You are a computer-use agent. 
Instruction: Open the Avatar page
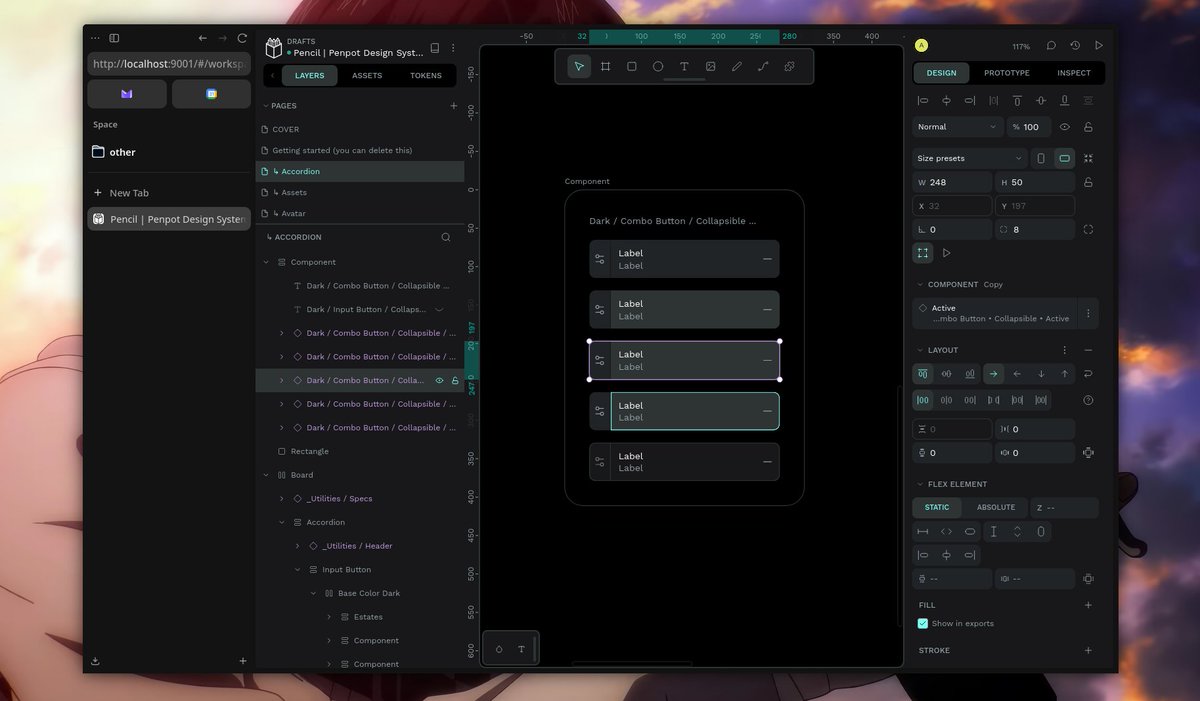[360, 213]
